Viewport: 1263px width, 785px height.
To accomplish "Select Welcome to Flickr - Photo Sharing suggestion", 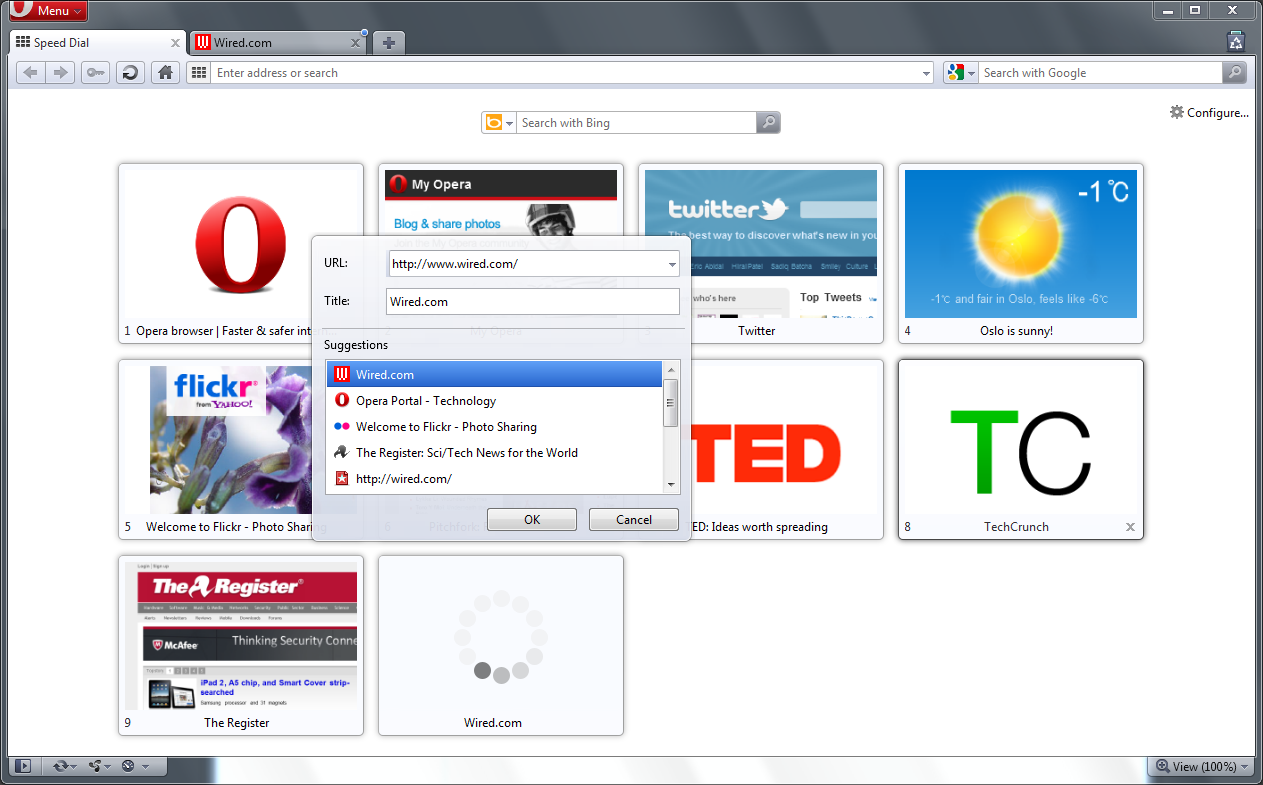I will pos(494,426).
